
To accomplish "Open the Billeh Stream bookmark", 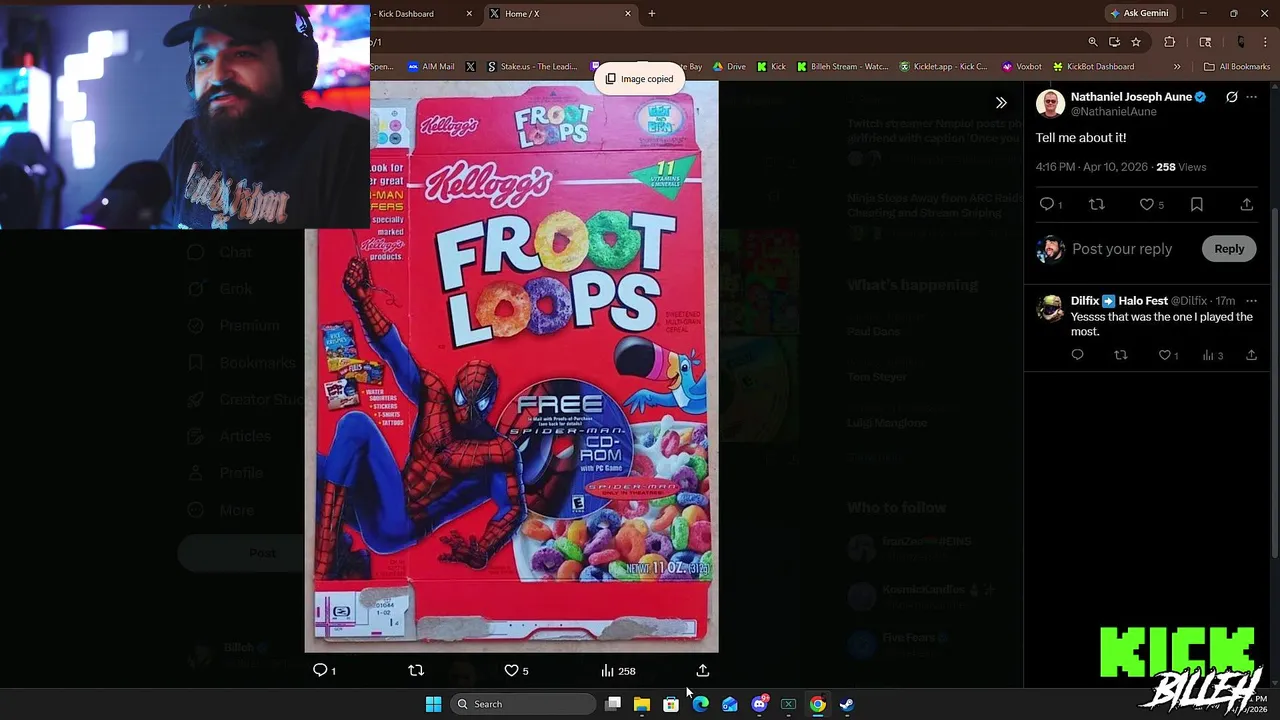I will pos(842,67).
